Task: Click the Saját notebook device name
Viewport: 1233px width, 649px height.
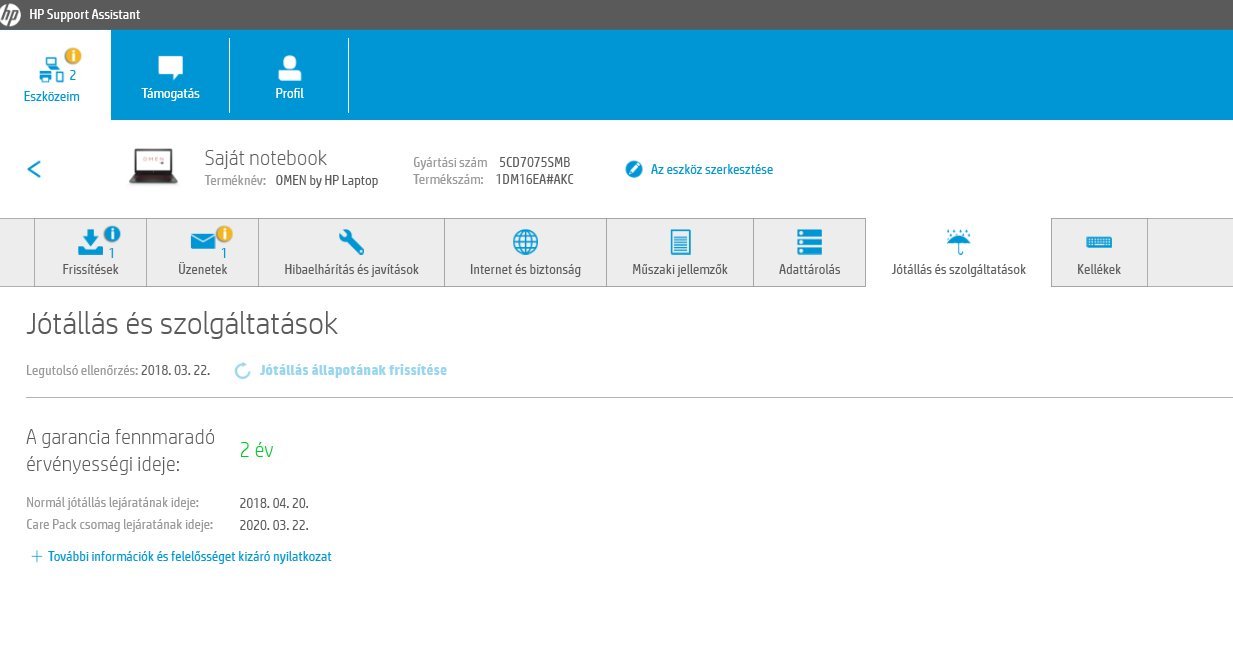Action: coord(266,158)
